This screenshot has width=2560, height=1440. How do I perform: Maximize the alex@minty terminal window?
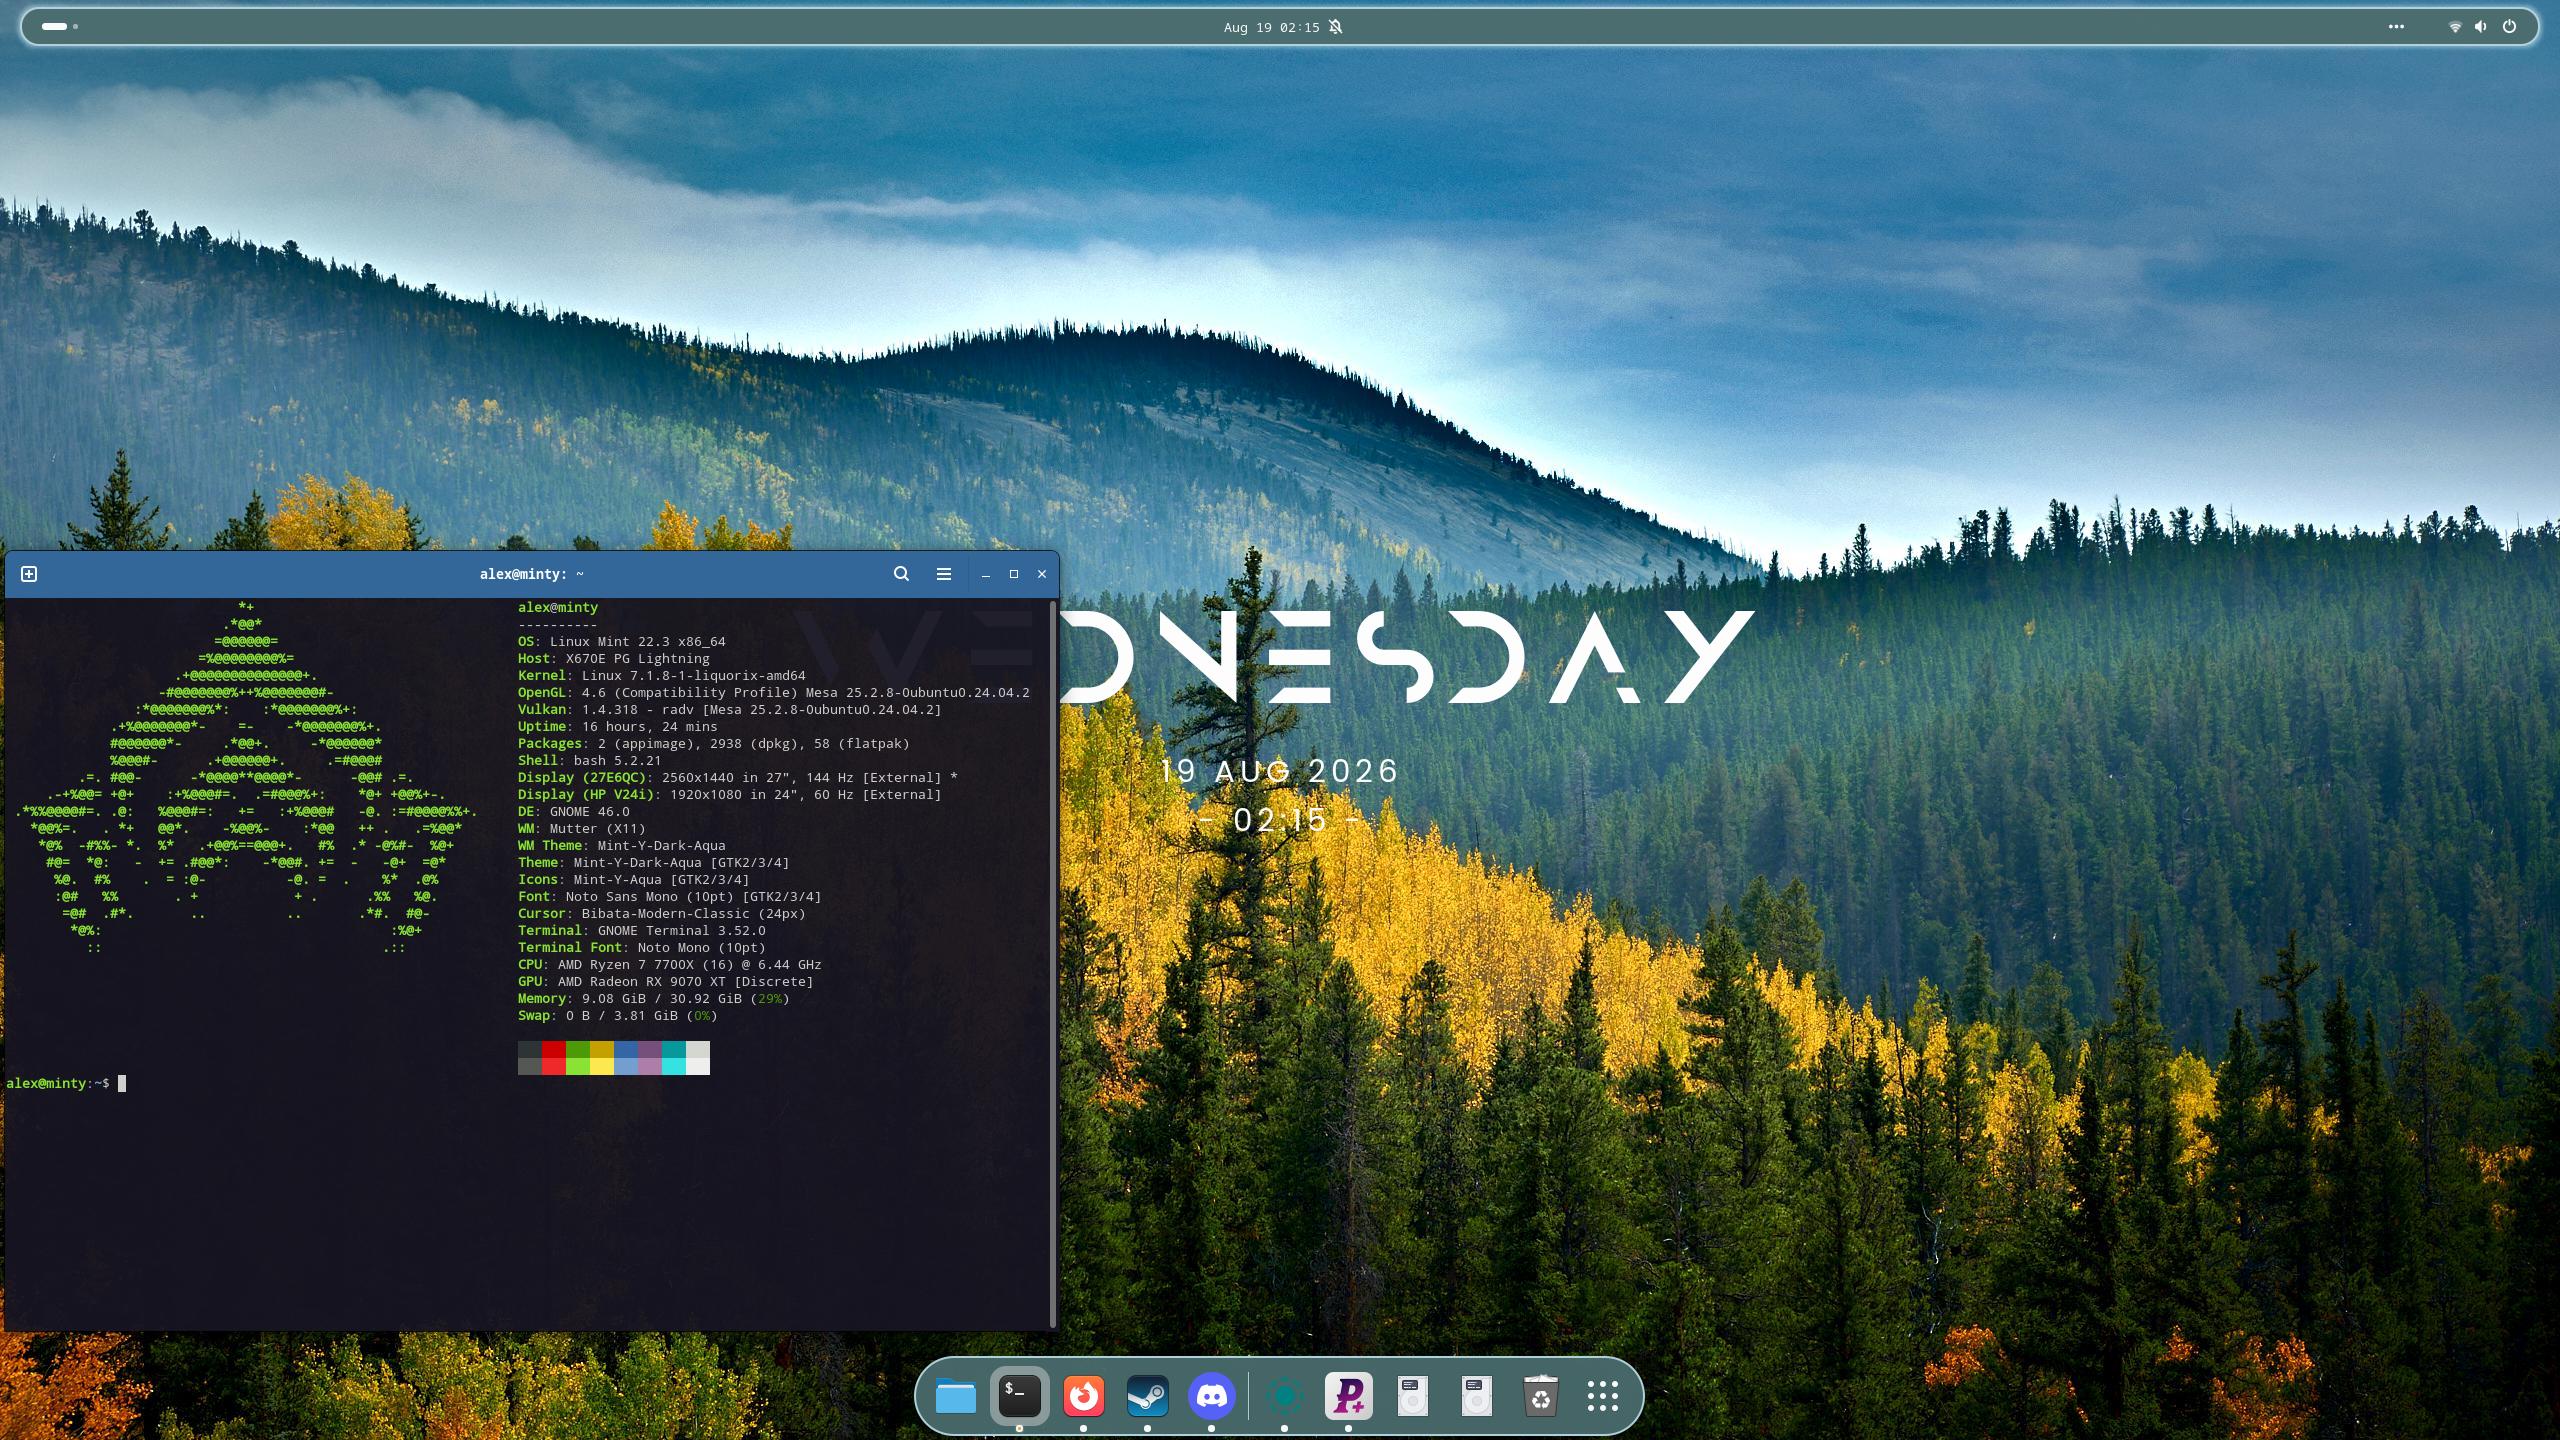click(x=1013, y=574)
